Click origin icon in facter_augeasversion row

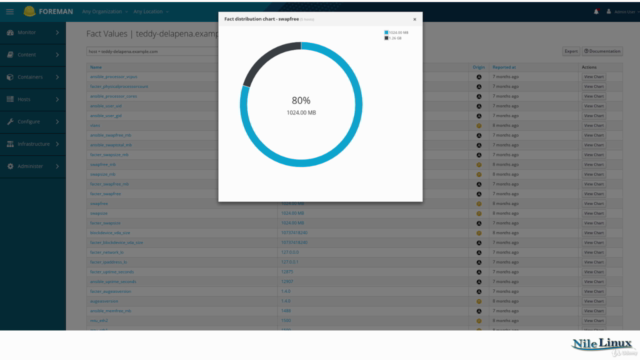(x=479, y=291)
